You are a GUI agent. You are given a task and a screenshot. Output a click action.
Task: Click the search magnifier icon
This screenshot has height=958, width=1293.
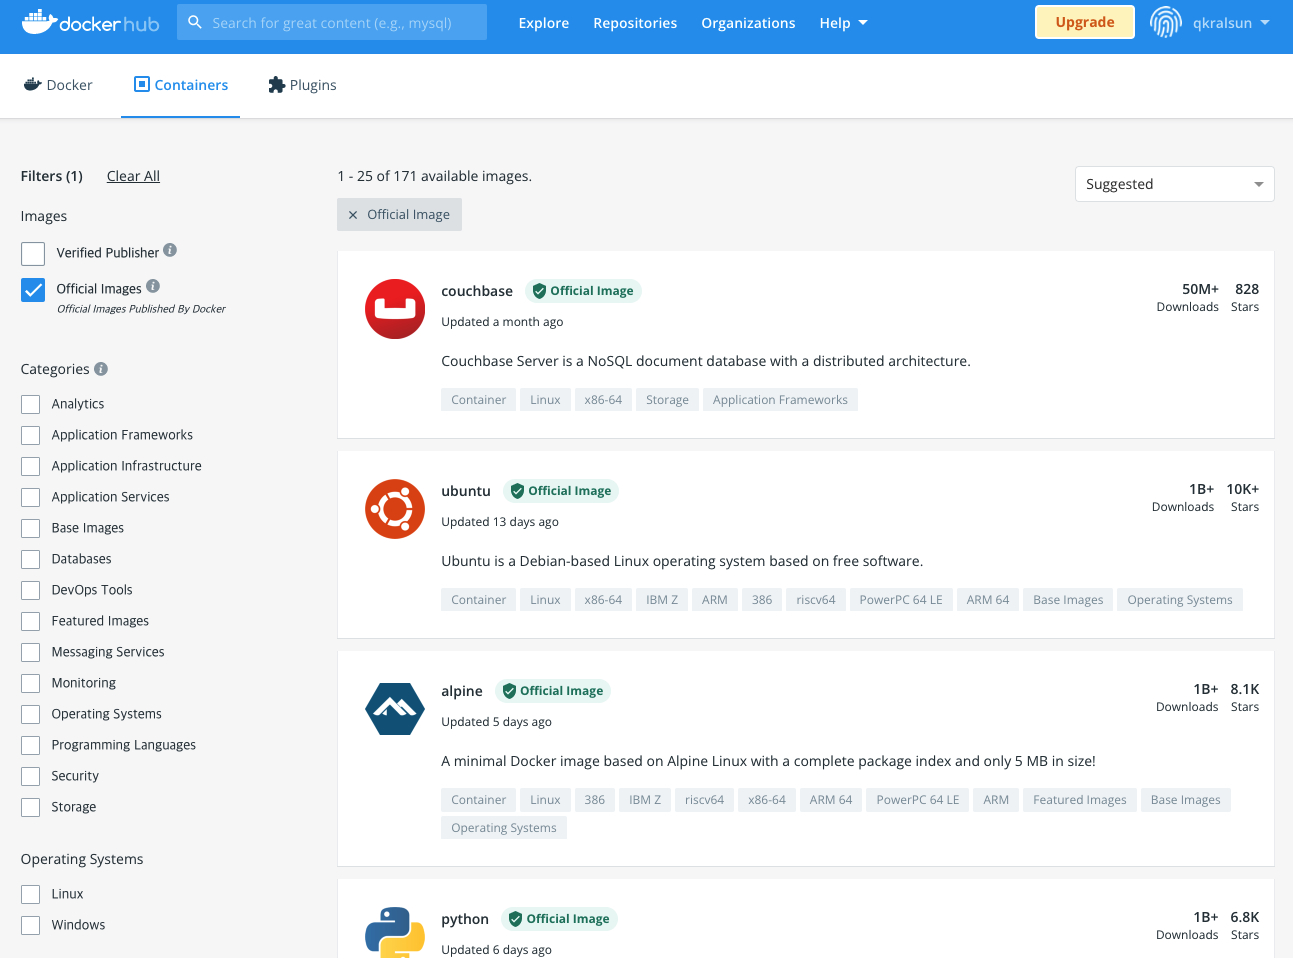pos(195,22)
